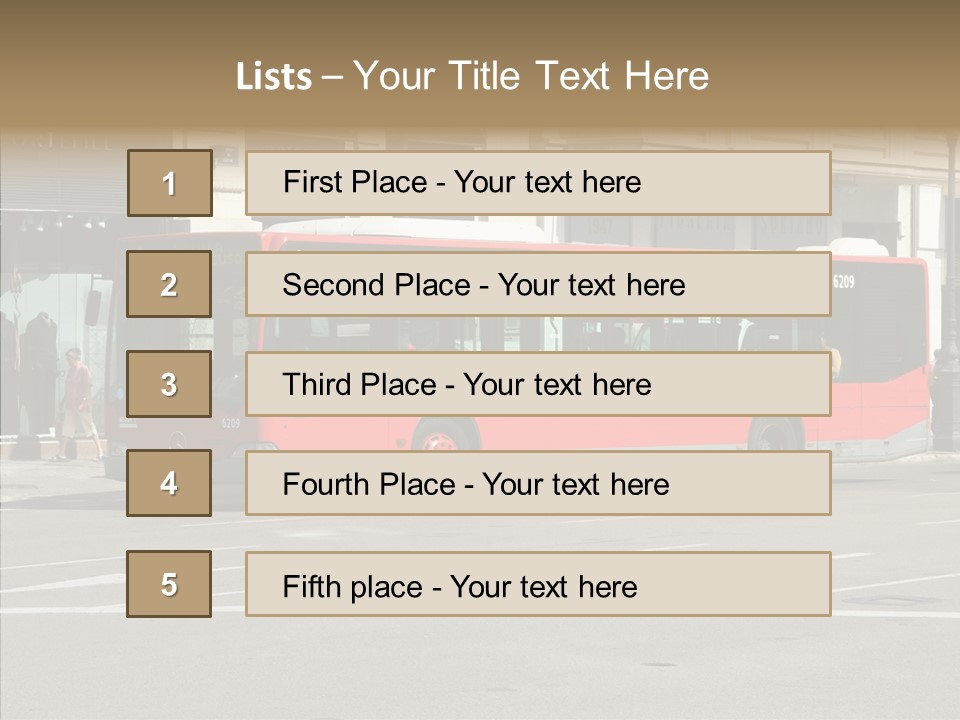
Task: Select the Second Place text bar
Action: click(x=538, y=284)
